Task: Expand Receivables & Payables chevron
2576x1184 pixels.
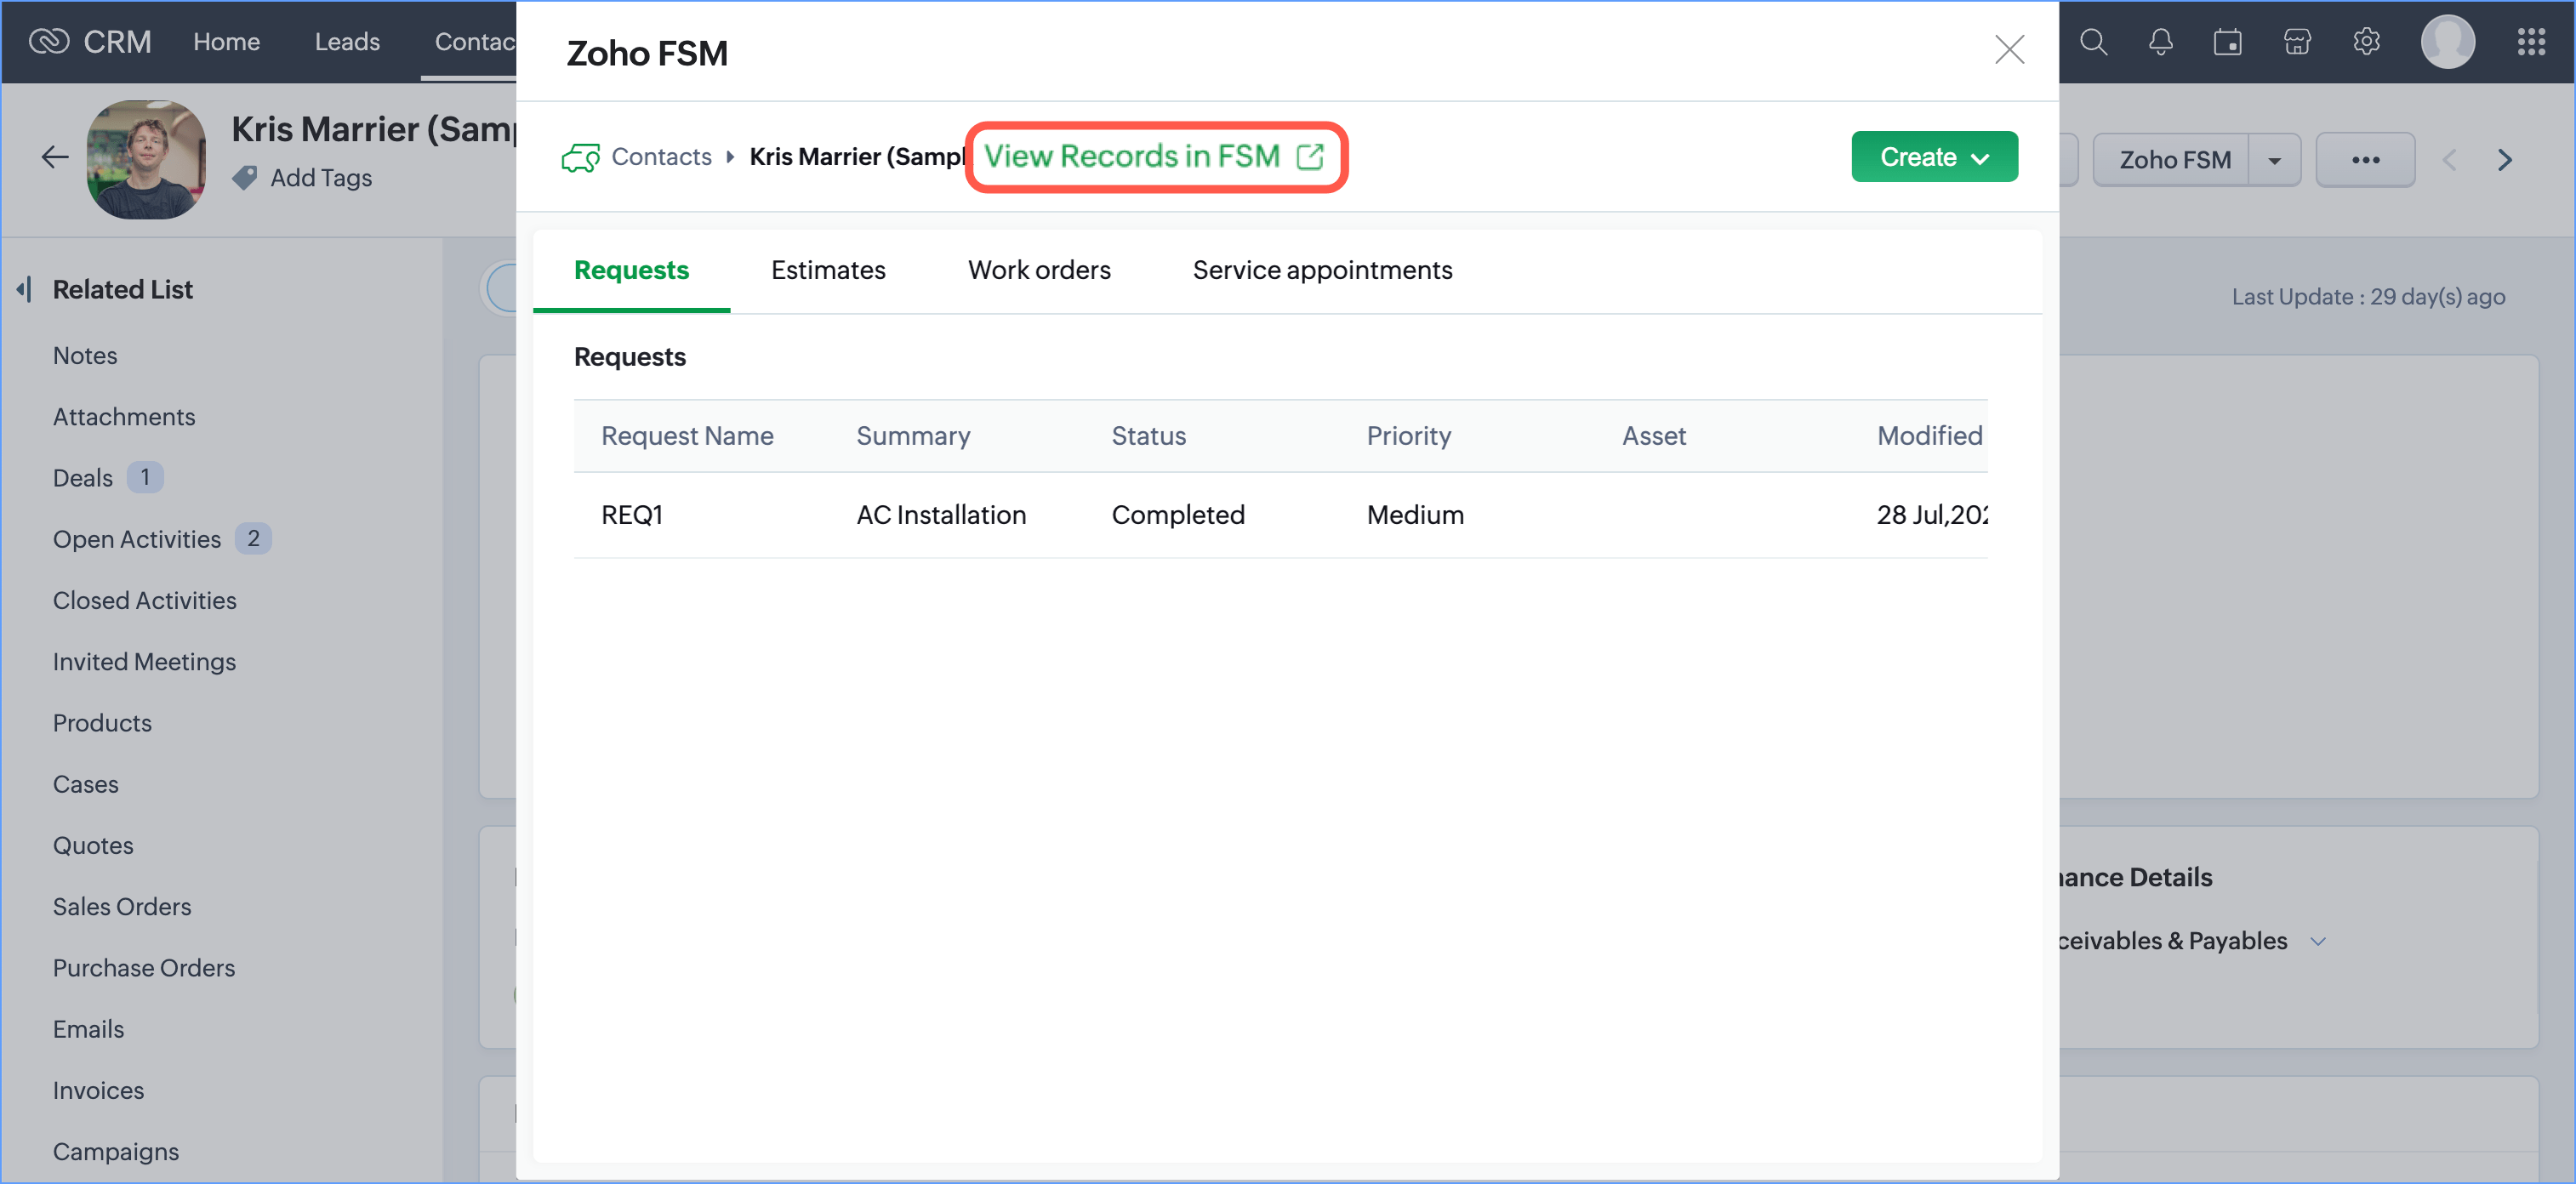Action: 2318,941
